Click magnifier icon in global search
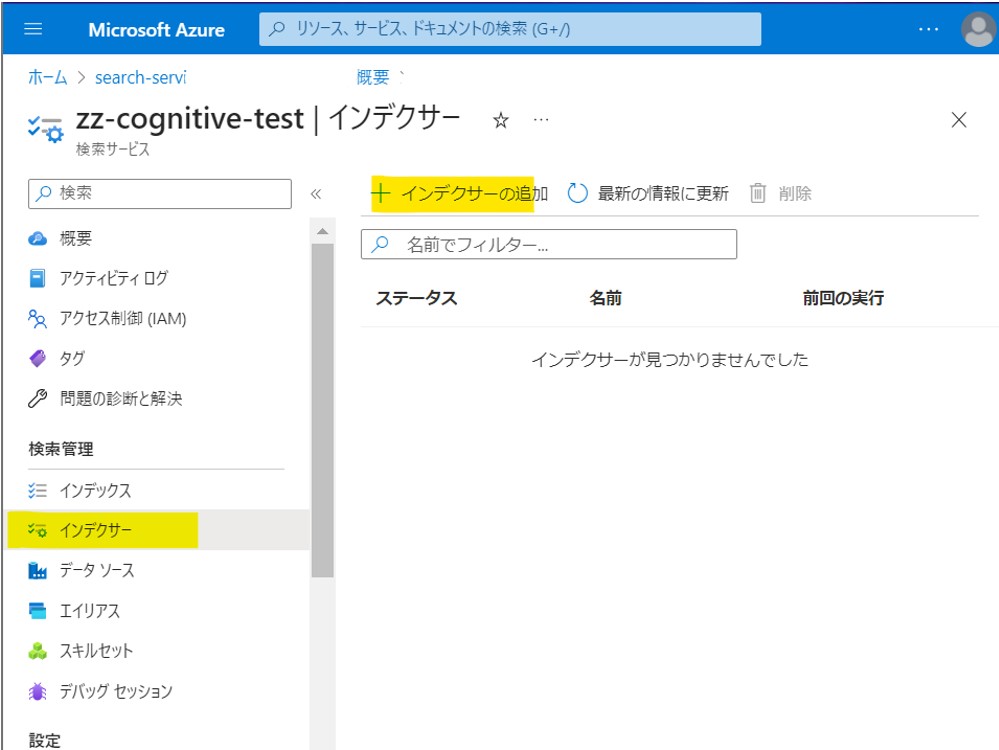Screen dimensions: 999x750 277,29
